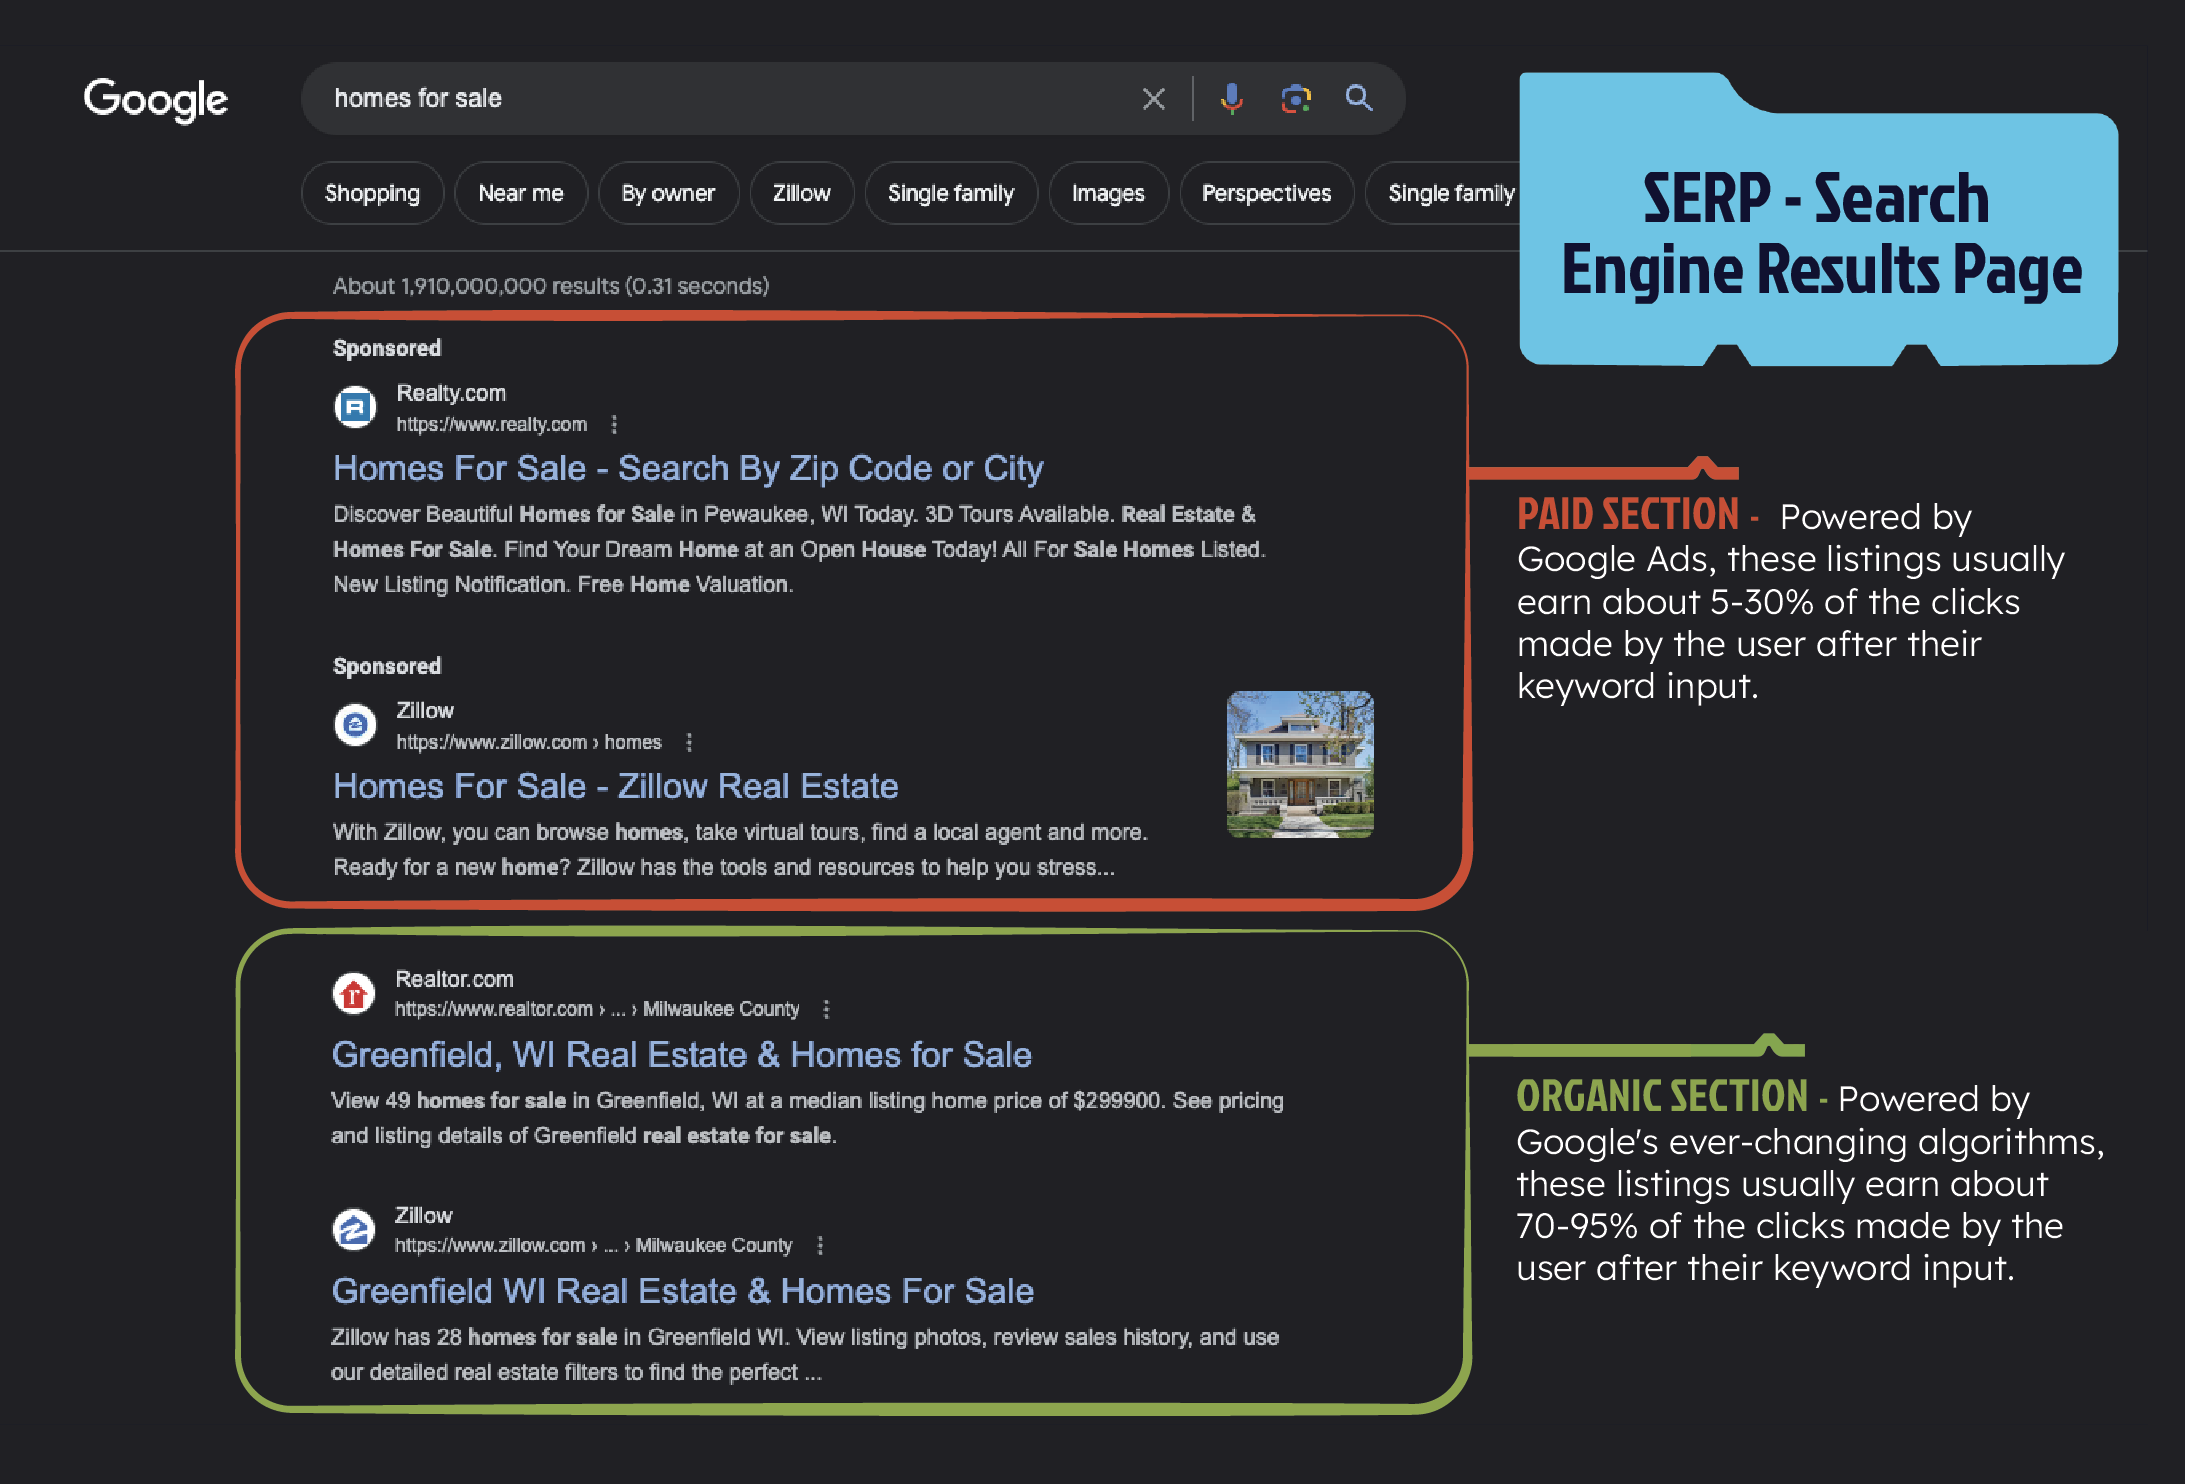The width and height of the screenshot is (2185, 1484).
Task: Click the zillow.com › Milwaukee County breadcrumb URL
Action: (x=593, y=1245)
